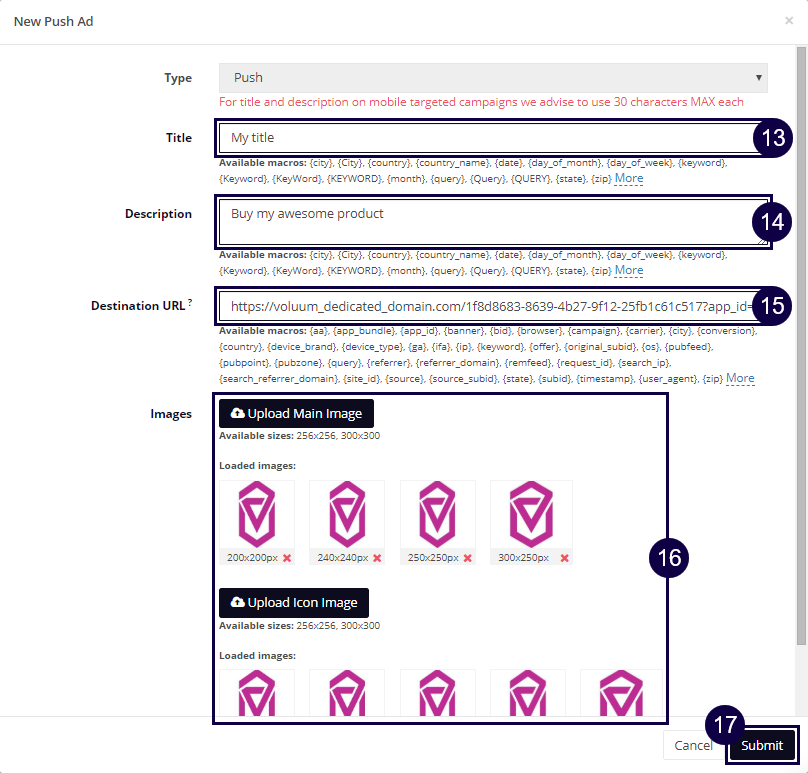Image resolution: width=808 pixels, height=773 pixels.
Task: Submit the new push ad
Action: click(762, 745)
